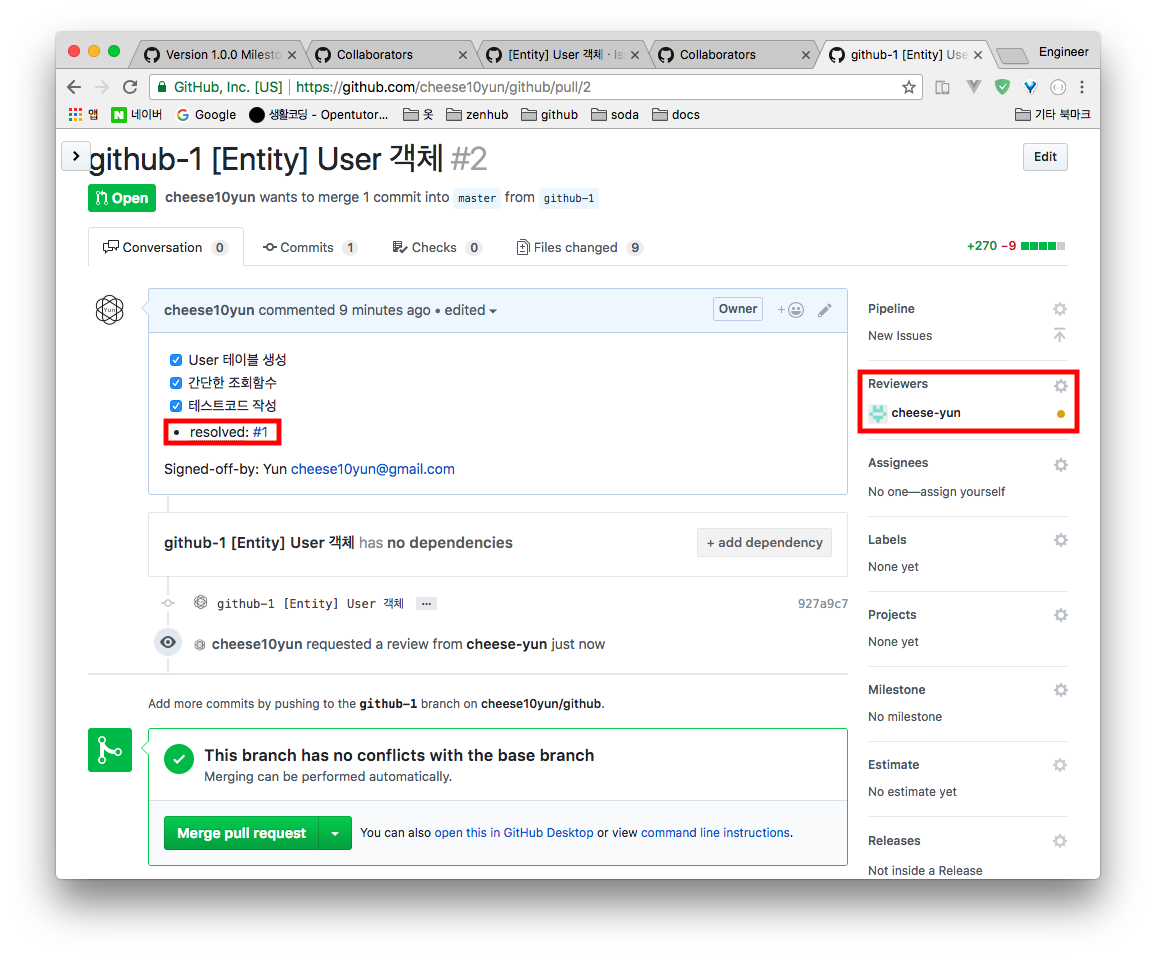Expand ZenHub sidebar arrow toggle
The width and height of the screenshot is (1156, 959).
pos(75,156)
